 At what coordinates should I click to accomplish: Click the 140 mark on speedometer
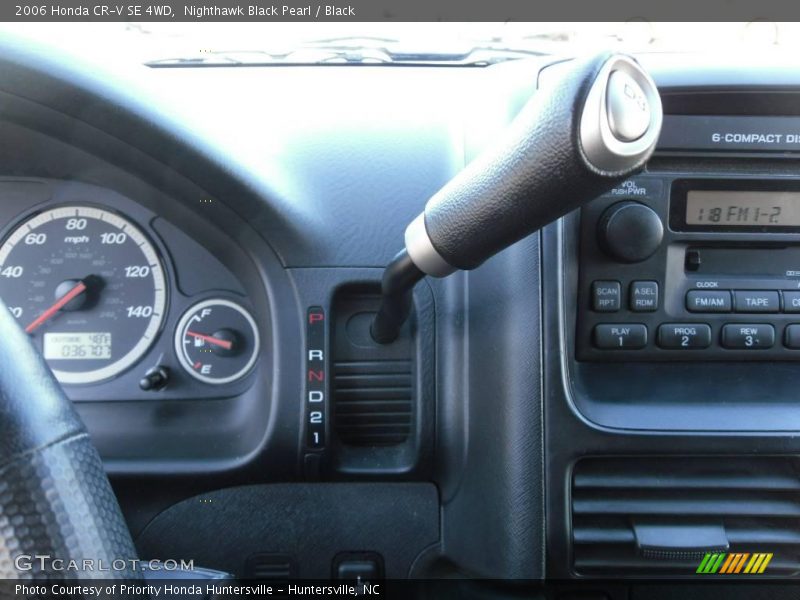click(x=139, y=311)
